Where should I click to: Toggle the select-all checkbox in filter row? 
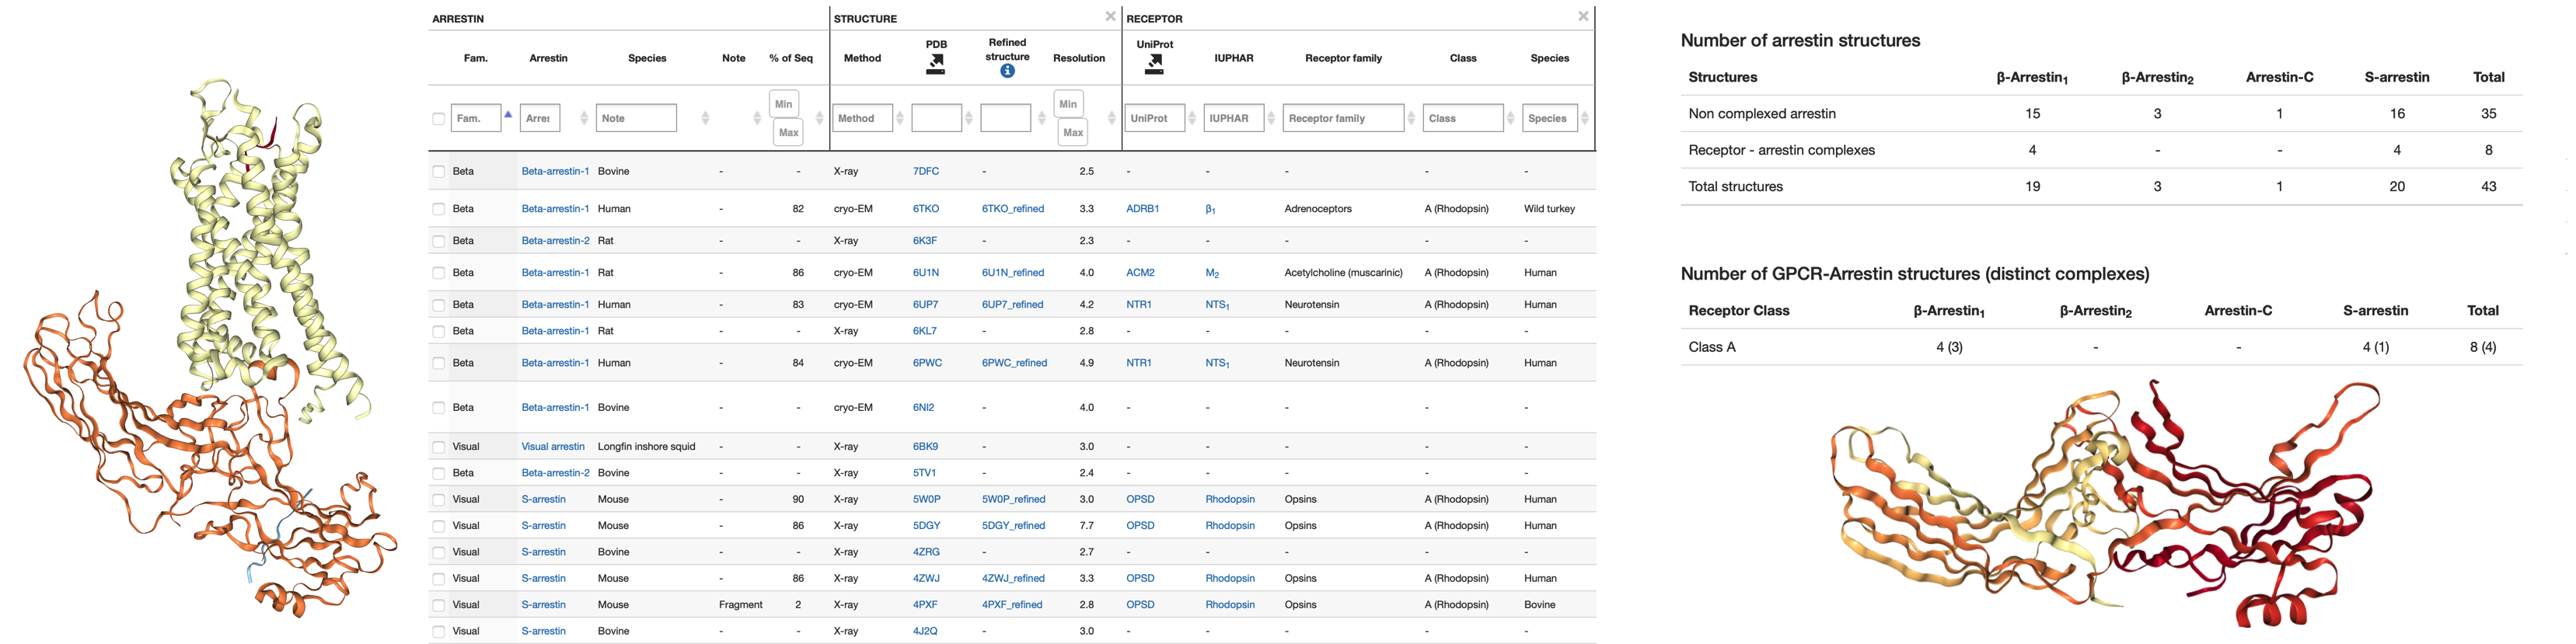tap(438, 119)
